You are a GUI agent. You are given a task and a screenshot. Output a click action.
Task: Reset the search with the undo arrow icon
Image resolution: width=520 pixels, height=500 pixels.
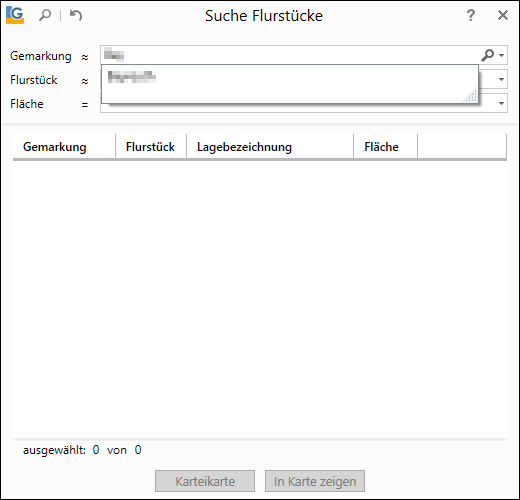click(x=76, y=15)
